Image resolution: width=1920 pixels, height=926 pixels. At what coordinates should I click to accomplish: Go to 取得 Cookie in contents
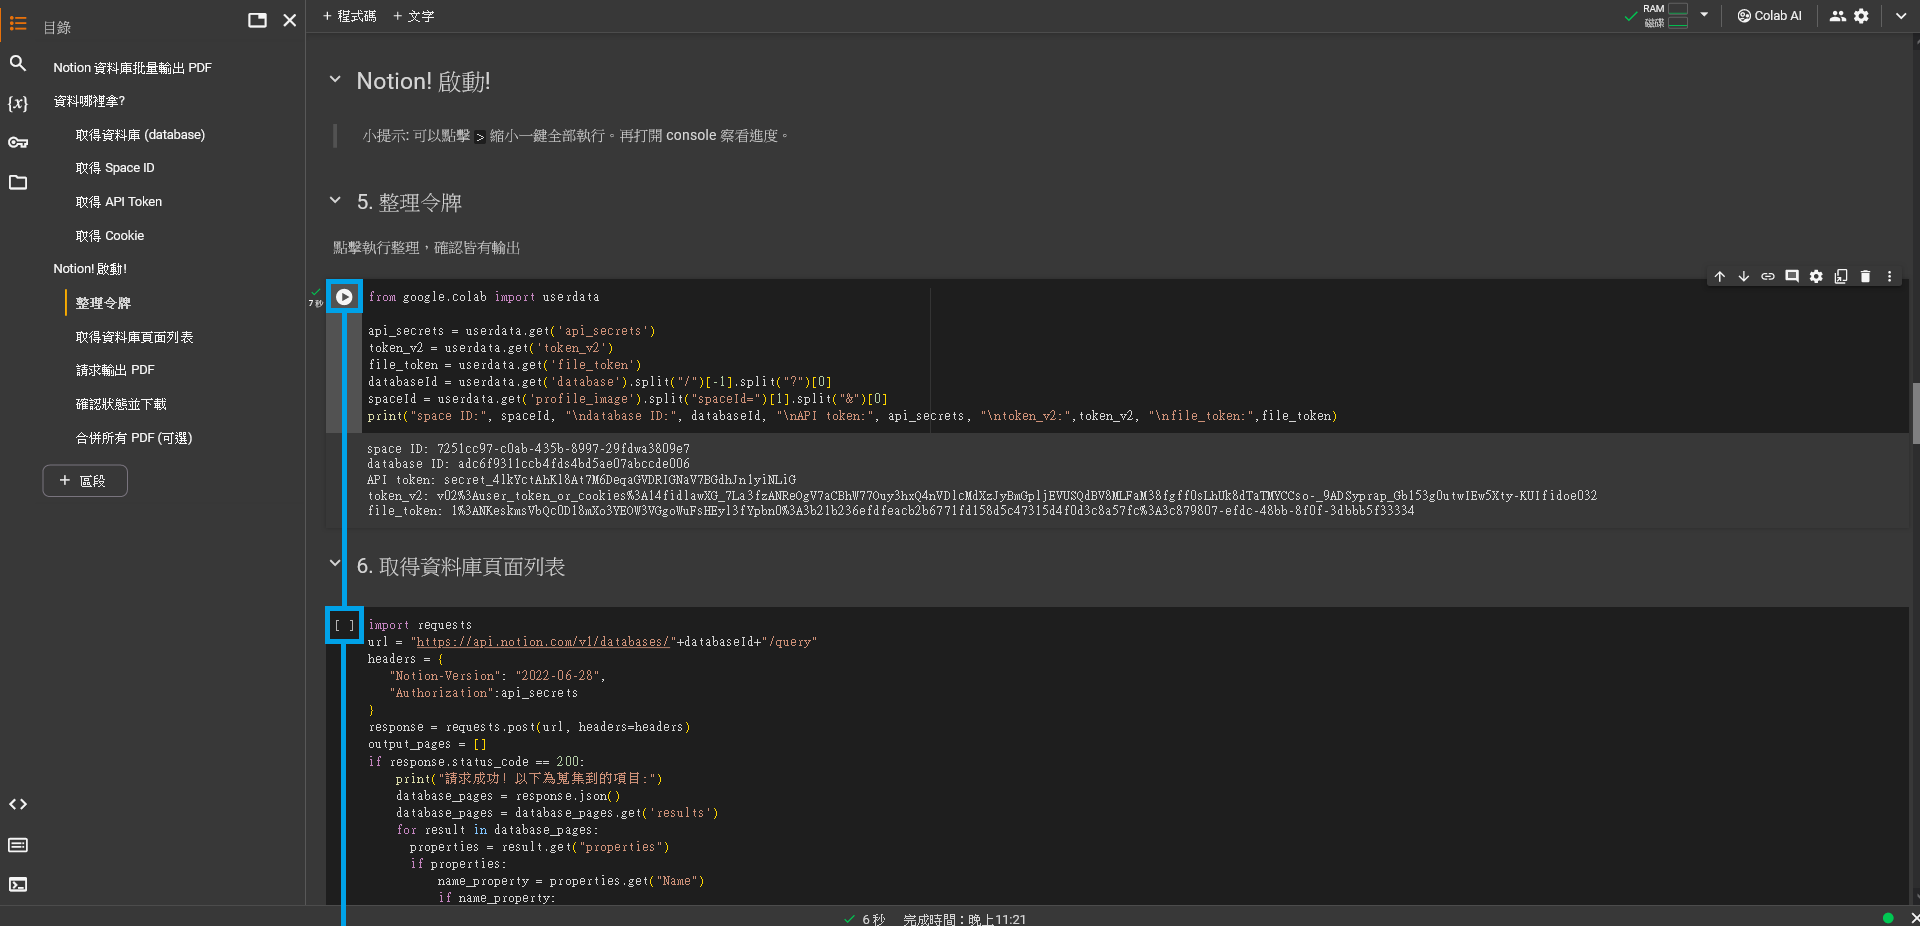(110, 236)
